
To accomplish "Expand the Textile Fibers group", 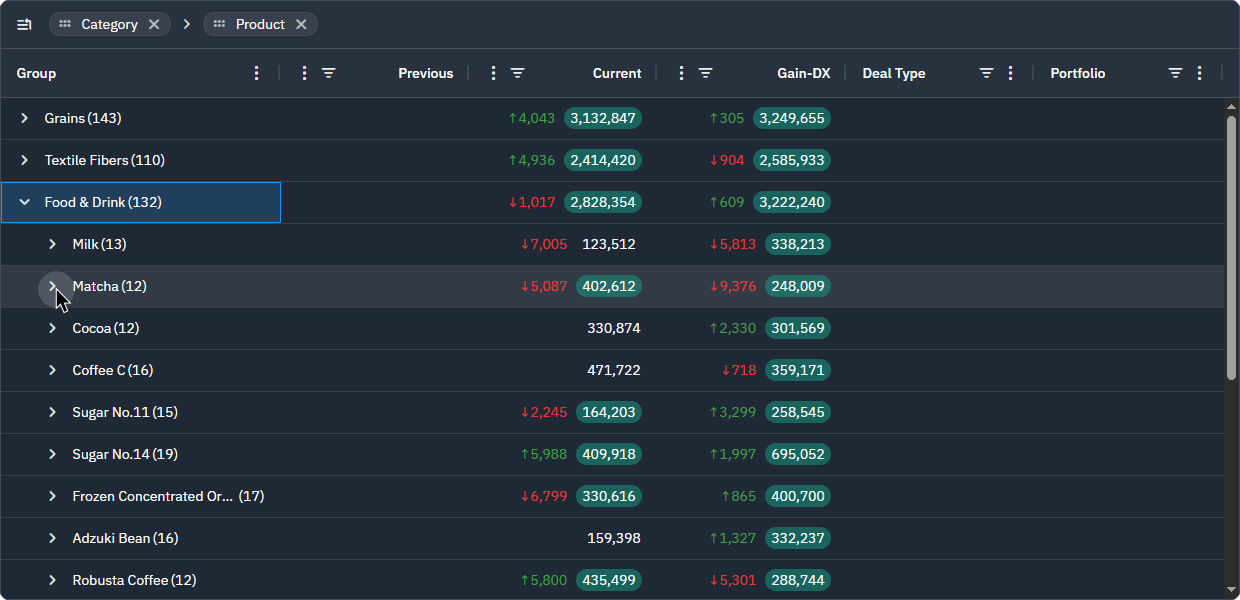I will coord(25,160).
